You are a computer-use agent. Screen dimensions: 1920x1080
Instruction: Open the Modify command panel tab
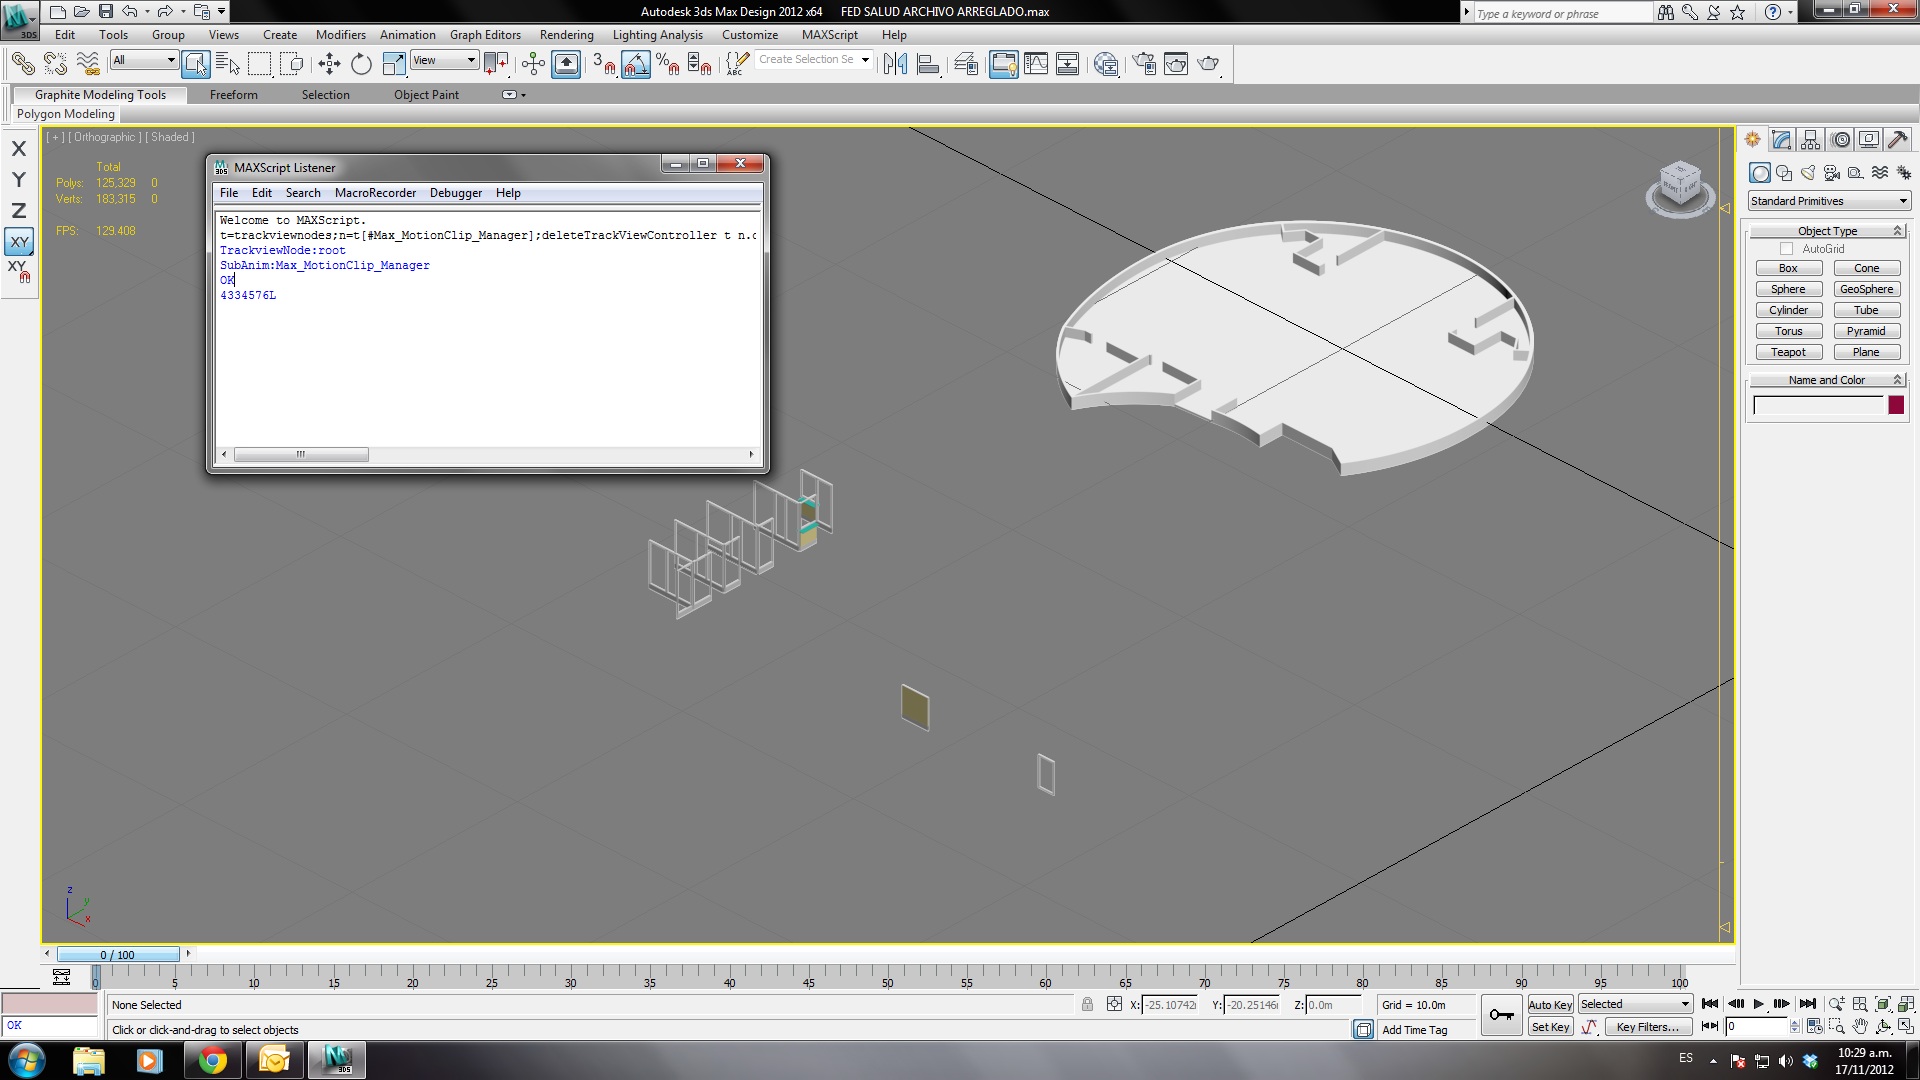pyautogui.click(x=1781, y=140)
